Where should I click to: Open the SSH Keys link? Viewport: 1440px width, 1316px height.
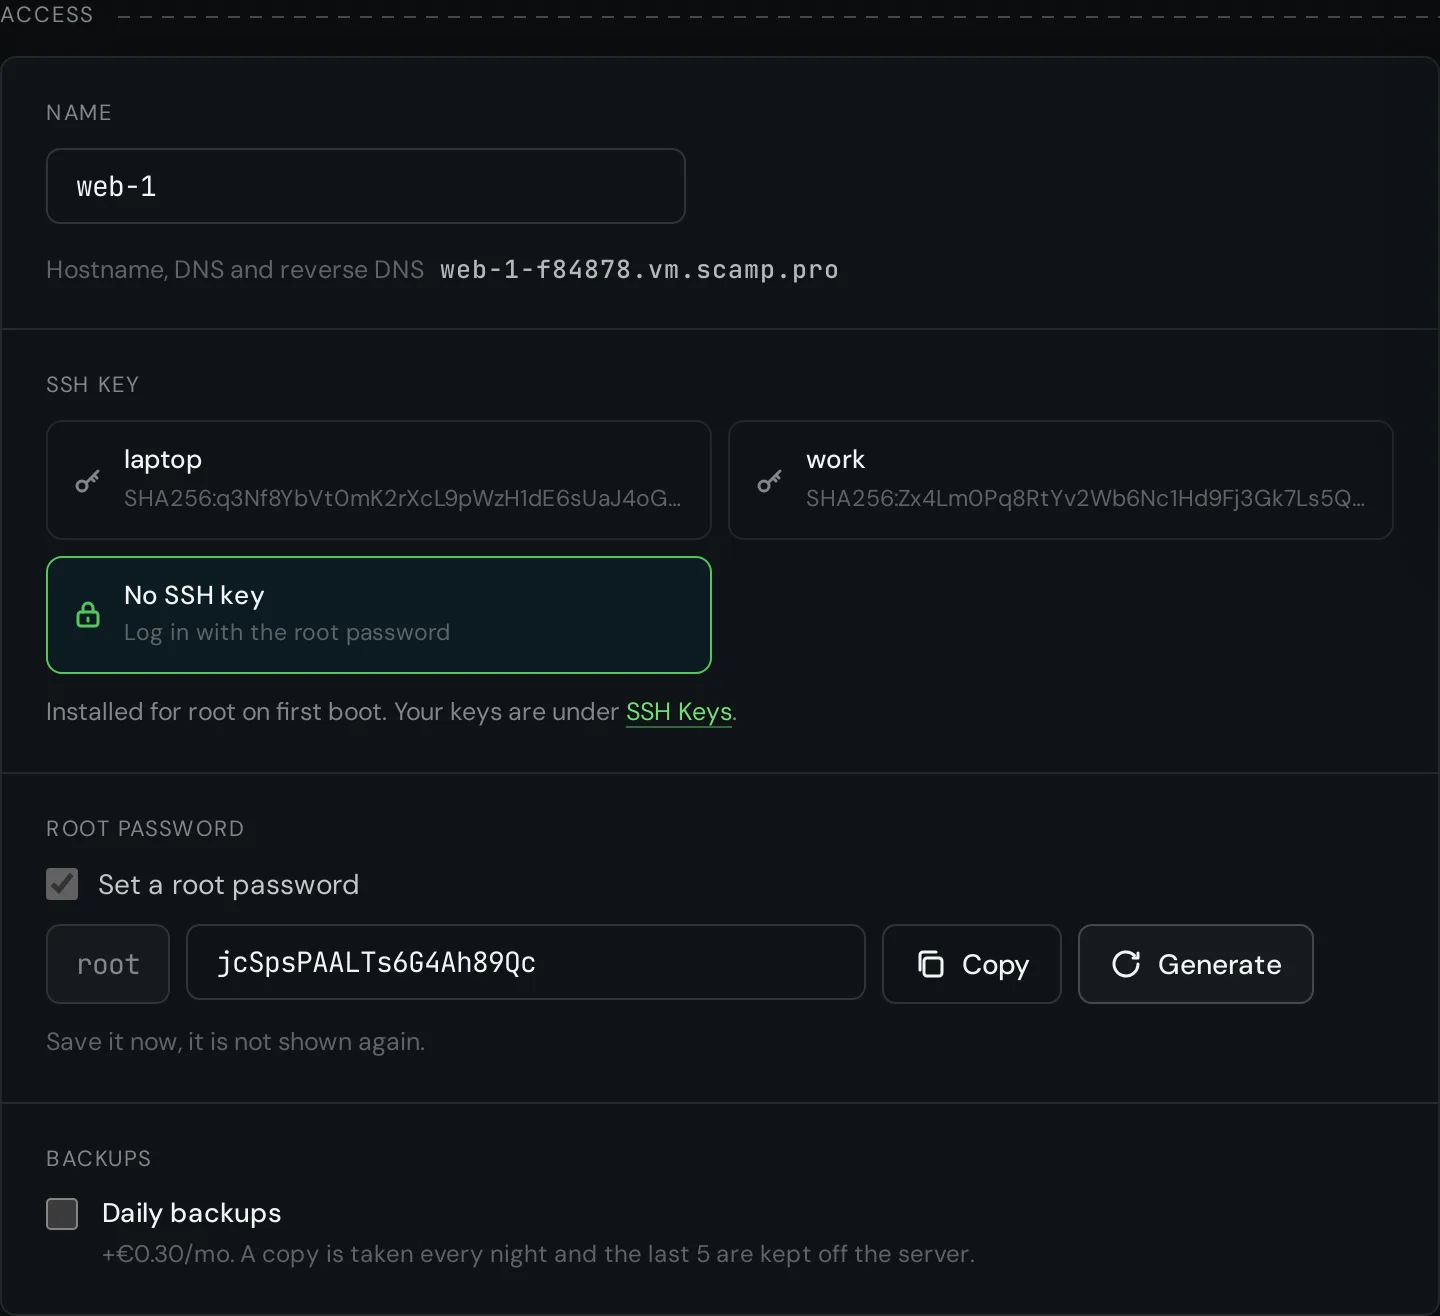pos(679,712)
